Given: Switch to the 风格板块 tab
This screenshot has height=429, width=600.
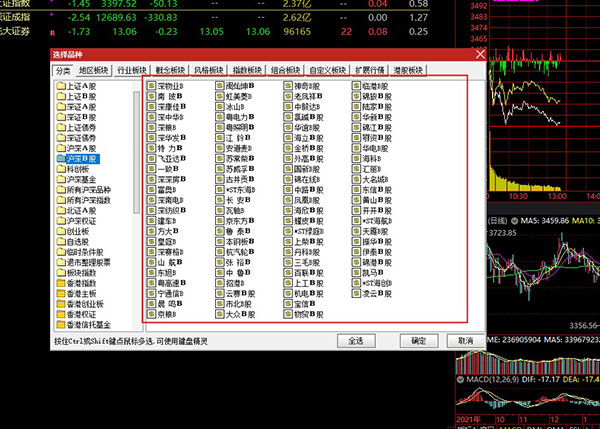Looking at the screenshot, I should point(209,70).
